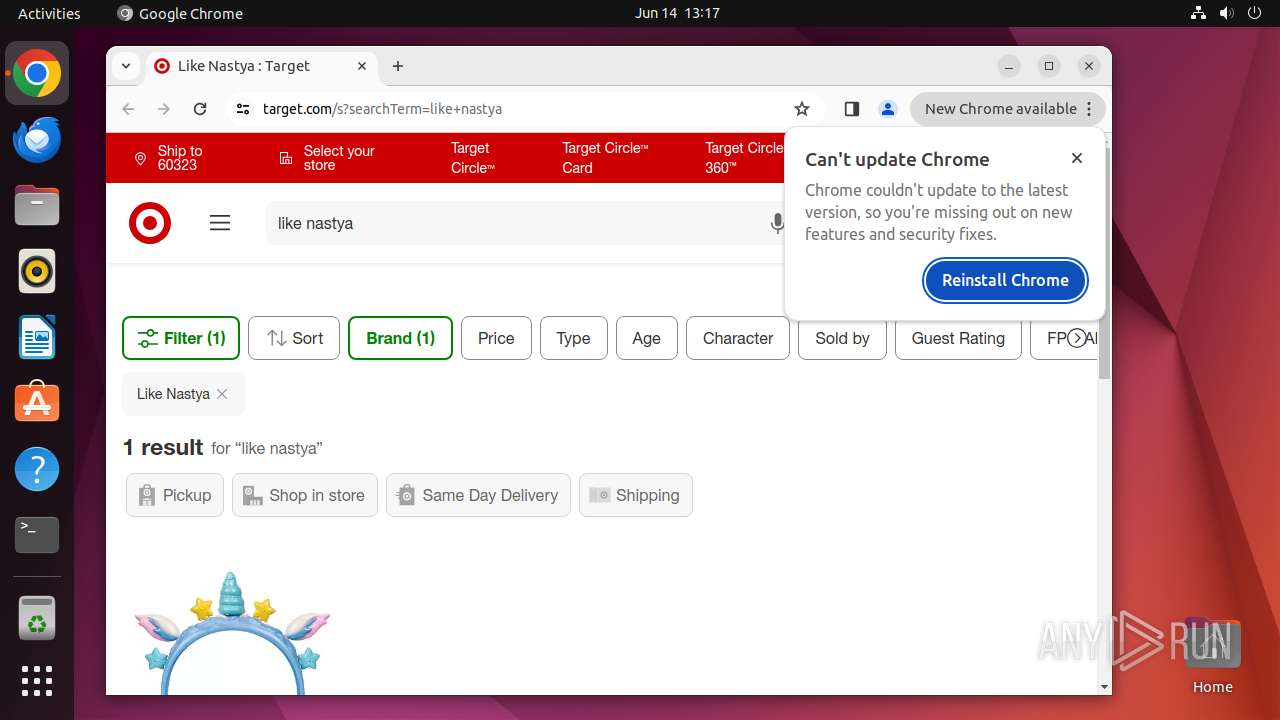1280x720 pixels.
Task: Remove the Like Nastya brand filter chip
Action: 222,394
